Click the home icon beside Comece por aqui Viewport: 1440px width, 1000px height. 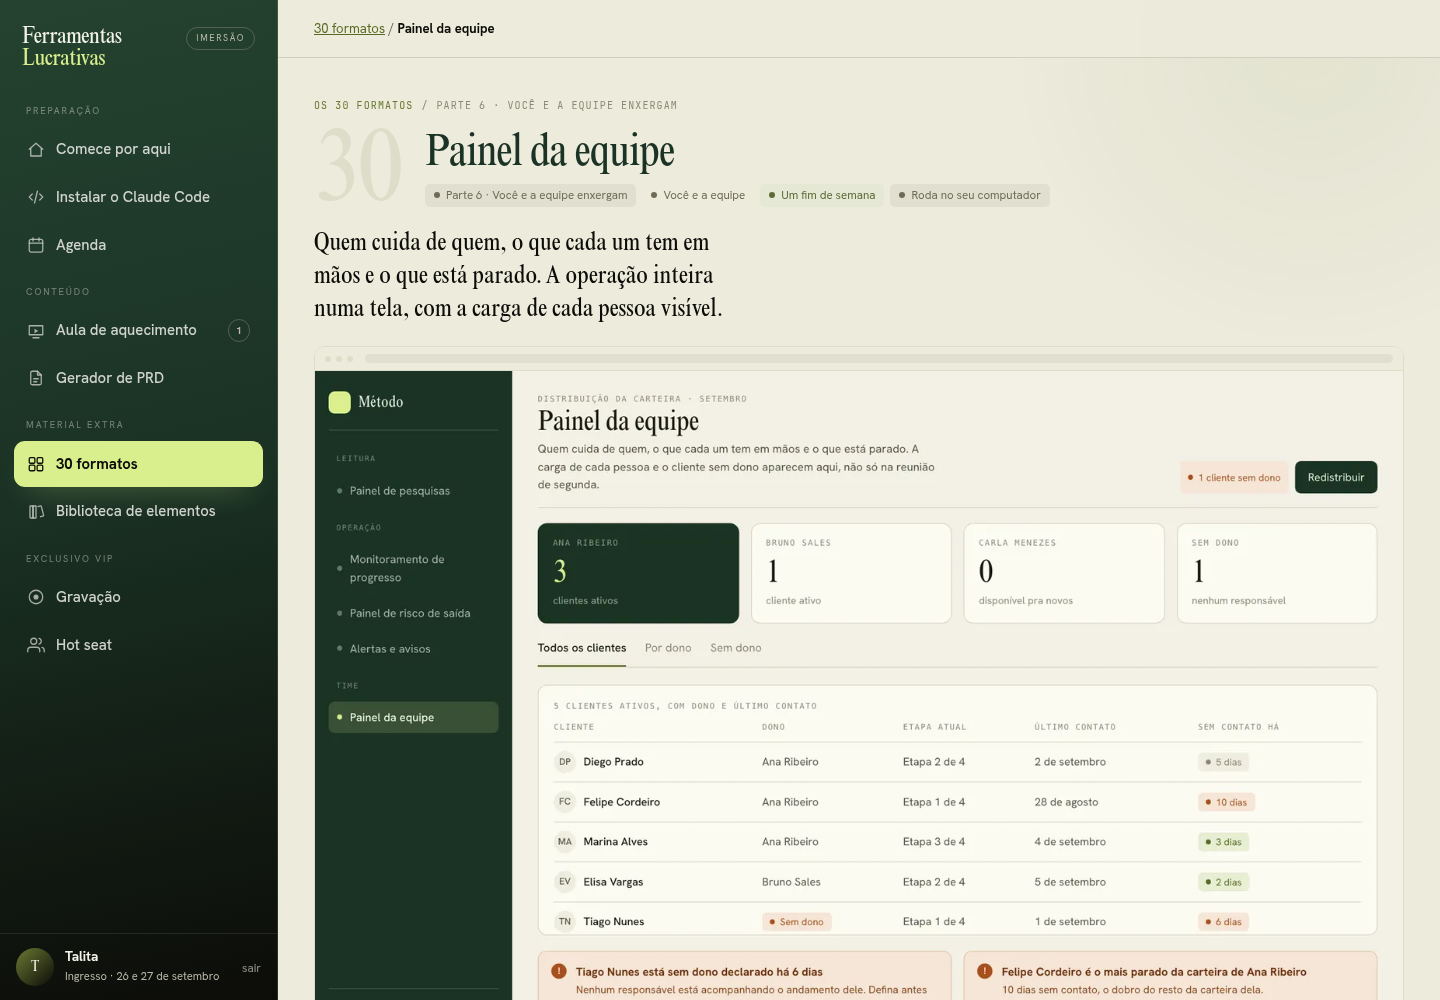pyautogui.click(x=36, y=149)
